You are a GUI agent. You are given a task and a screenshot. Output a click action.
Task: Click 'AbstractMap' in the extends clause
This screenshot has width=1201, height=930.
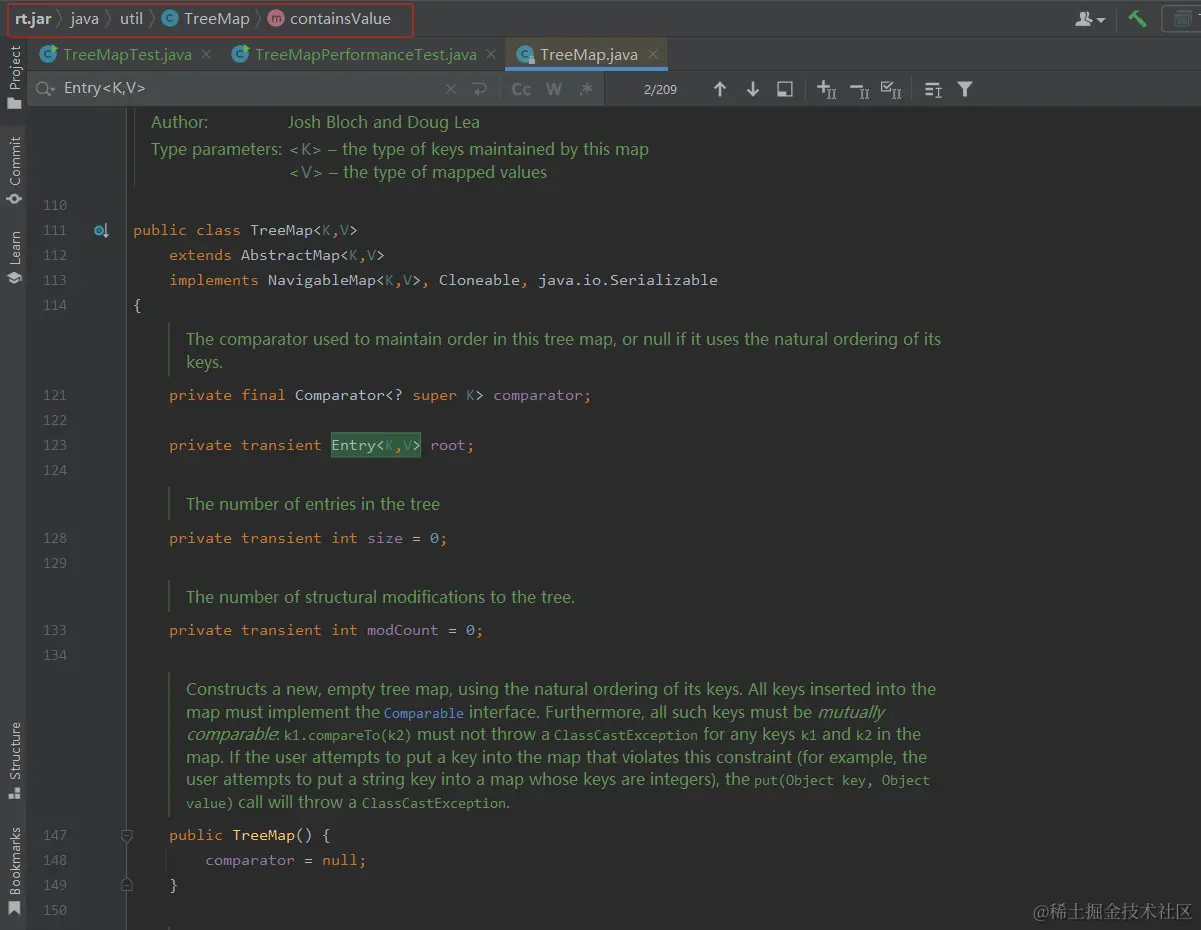290,255
